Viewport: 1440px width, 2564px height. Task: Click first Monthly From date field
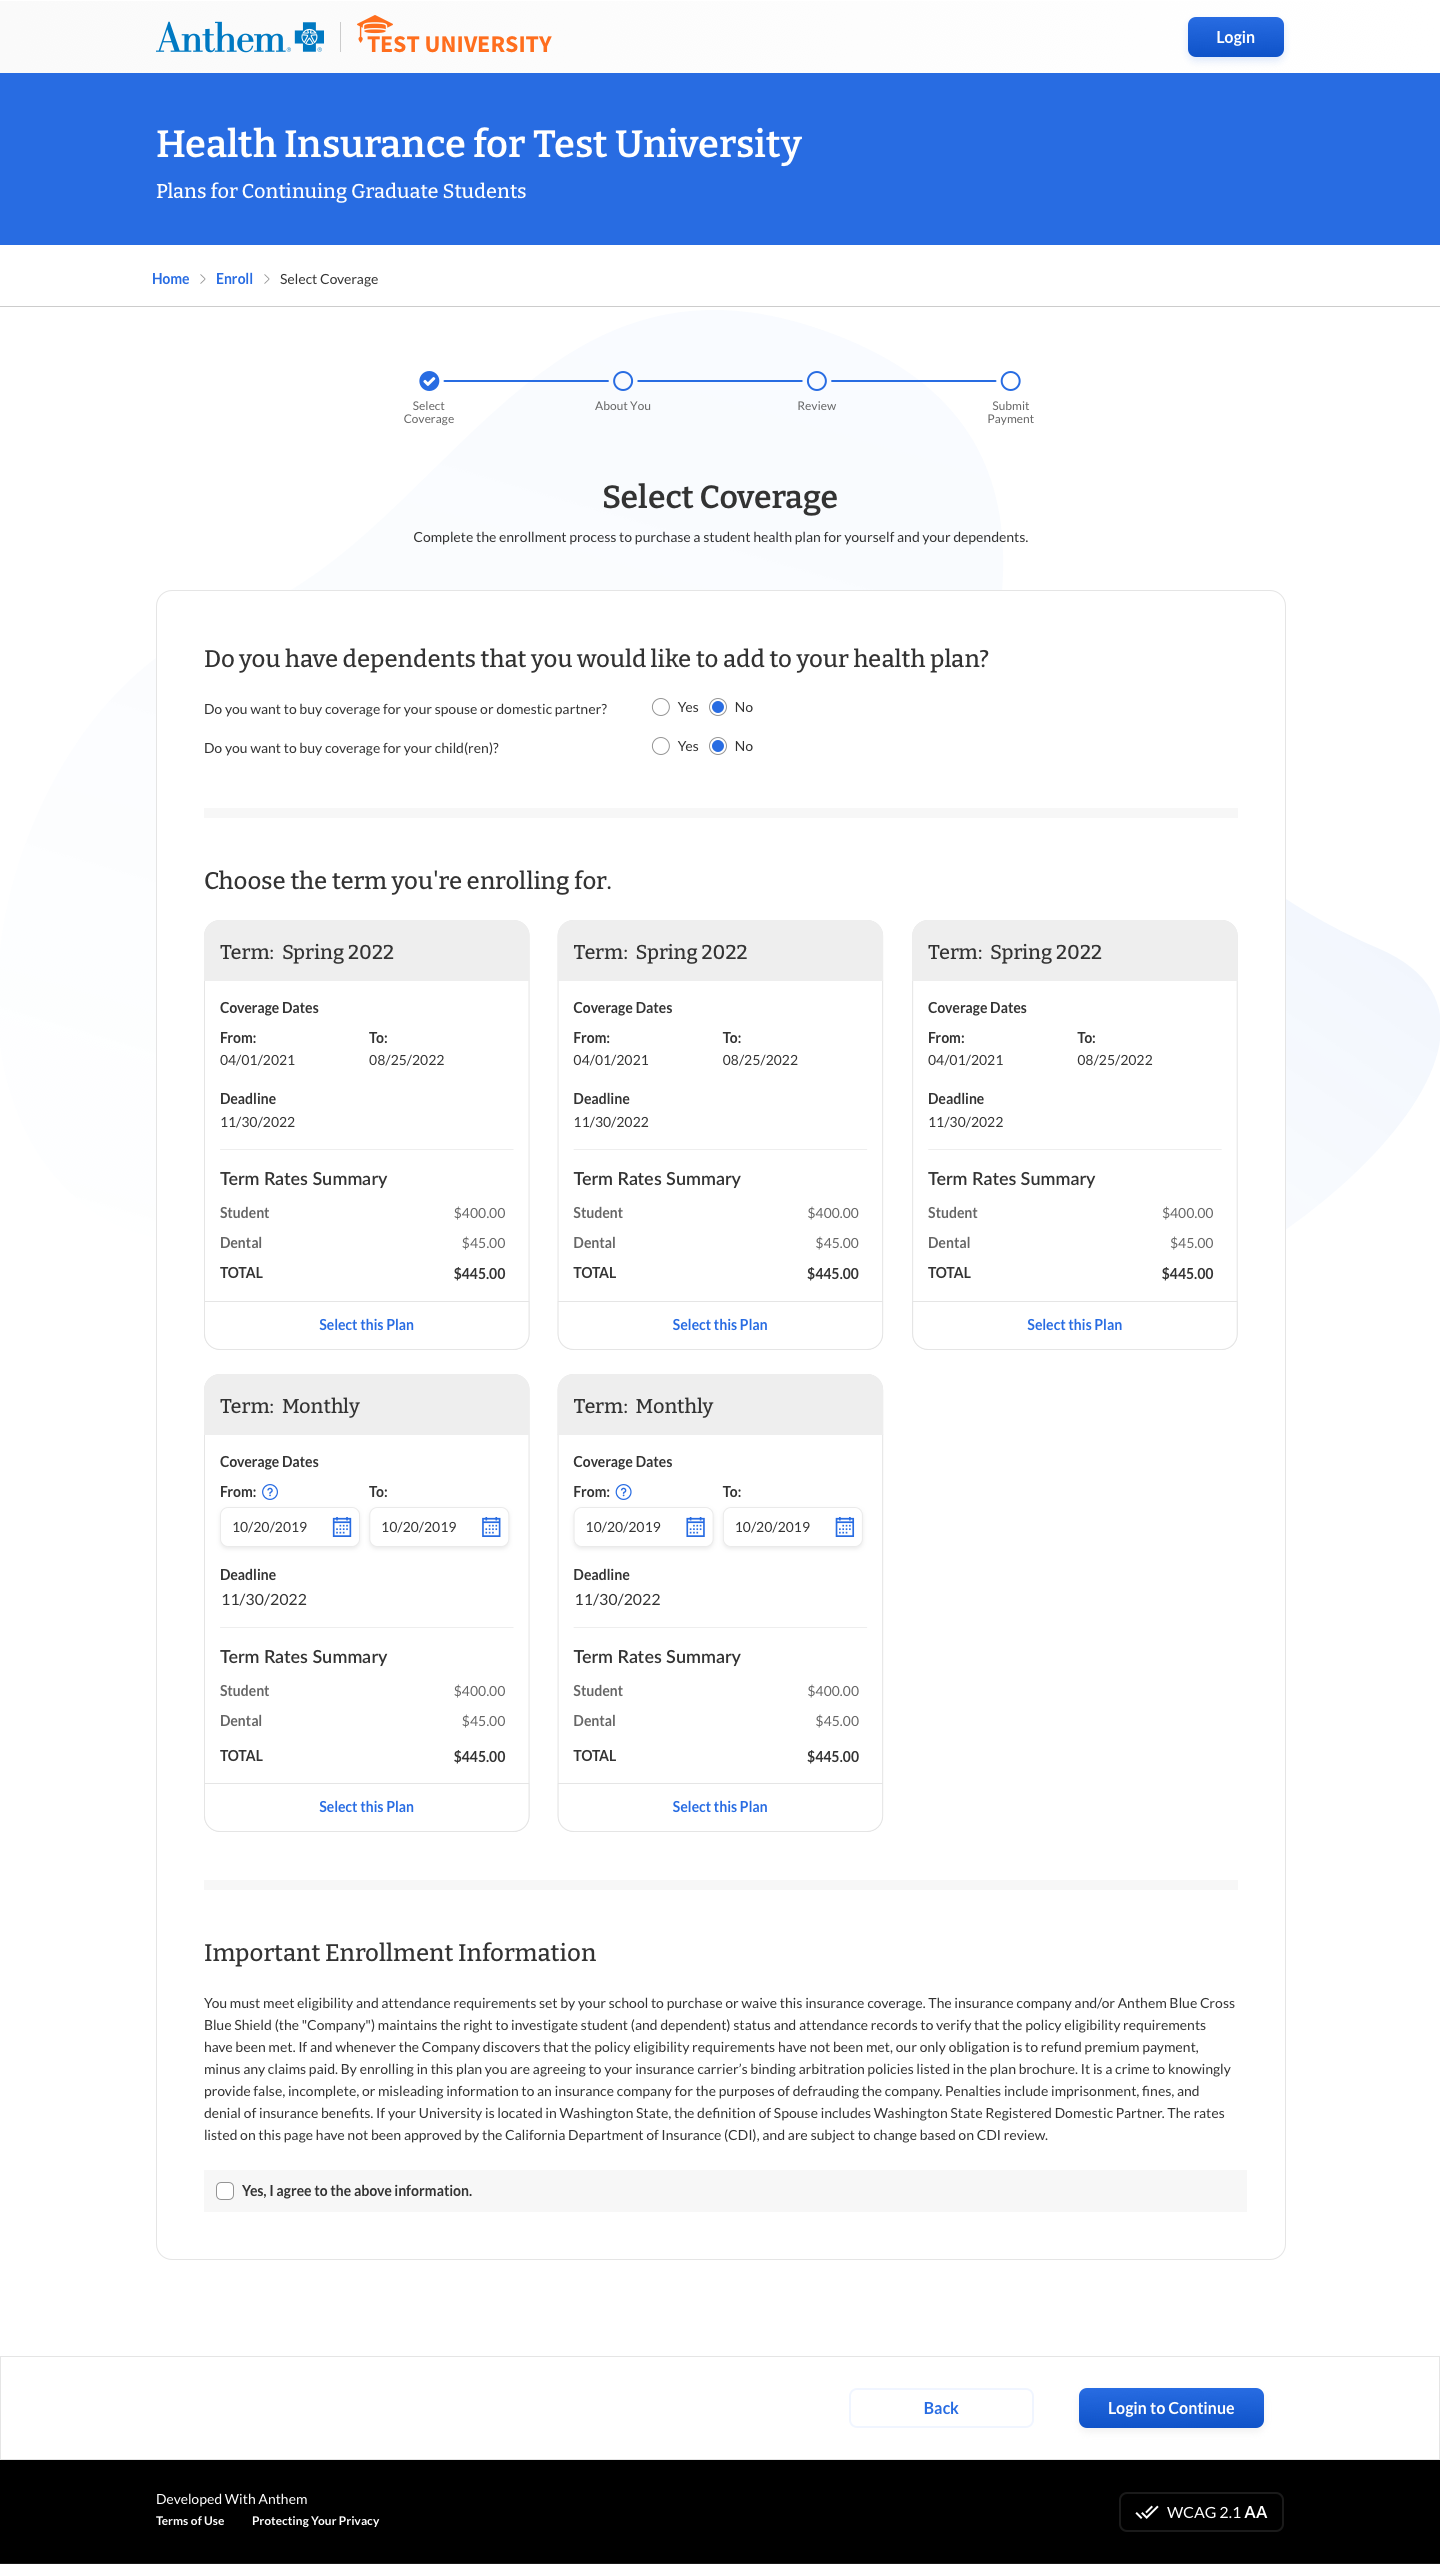pyautogui.click(x=289, y=1527)
